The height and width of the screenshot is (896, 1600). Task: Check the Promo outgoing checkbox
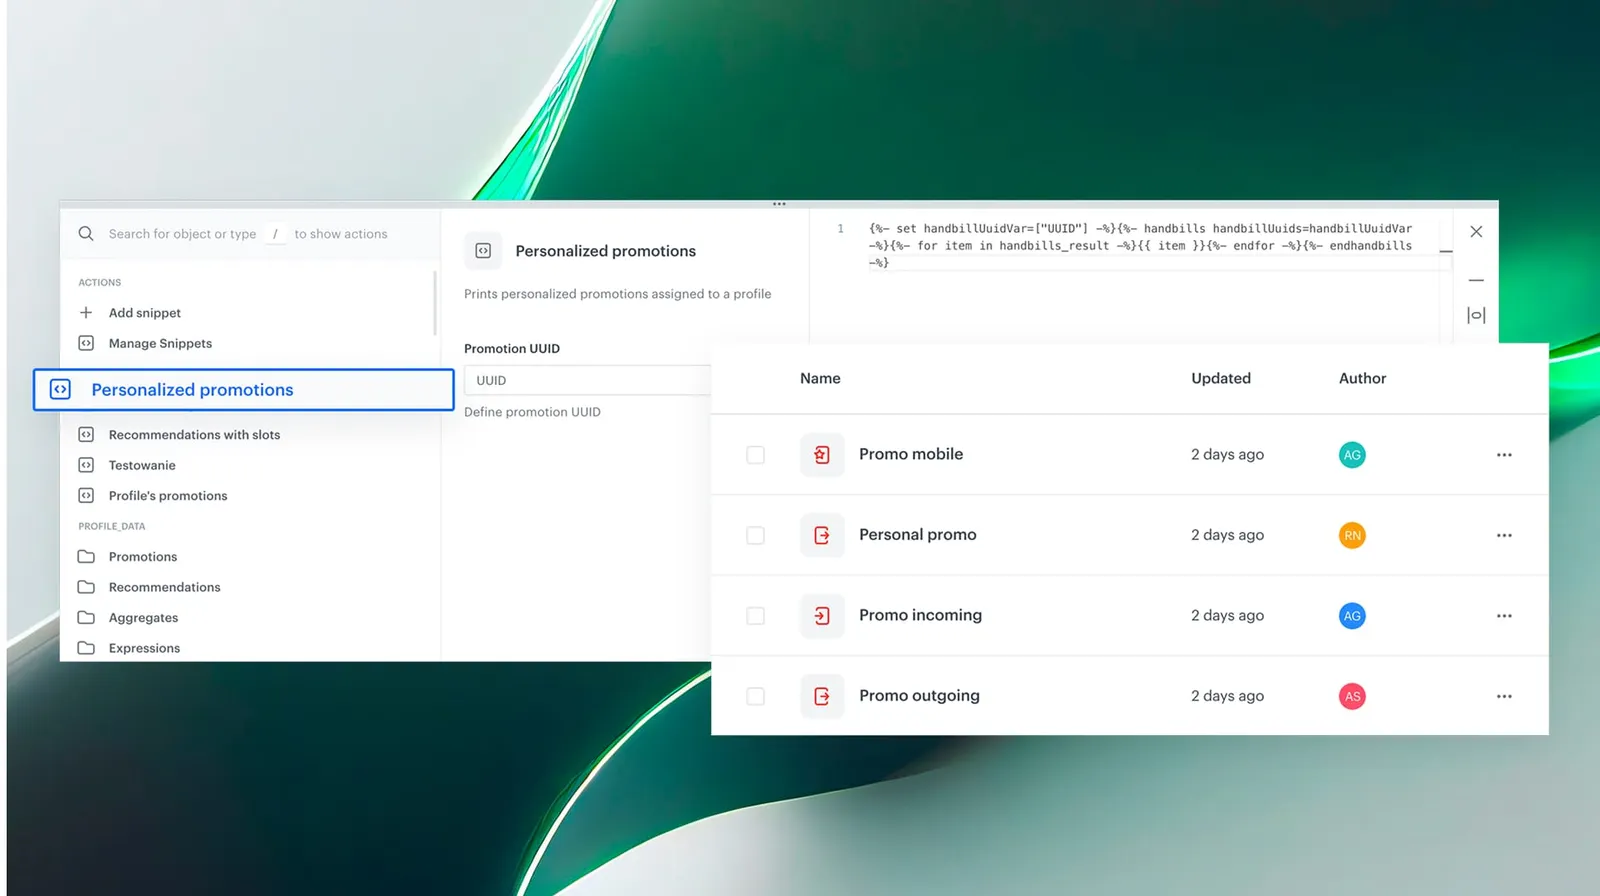pos(756,696)
